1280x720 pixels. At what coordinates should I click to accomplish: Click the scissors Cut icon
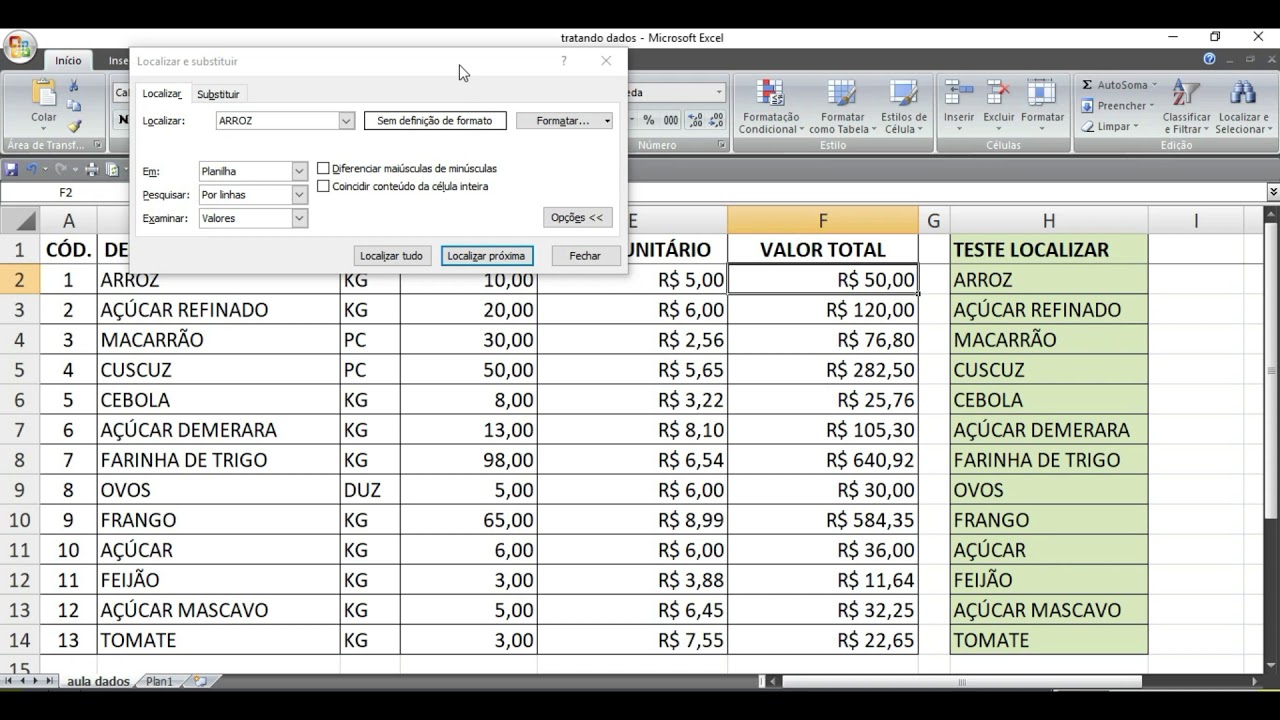tap(73, 86)
